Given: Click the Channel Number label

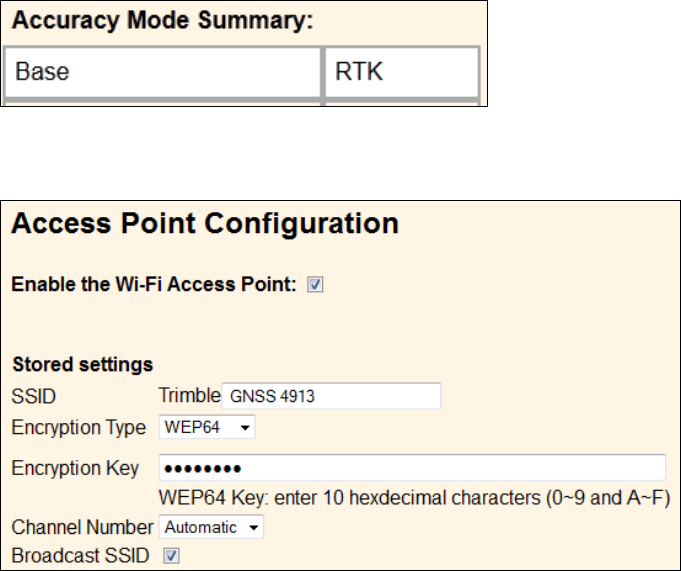Looking at the screenshot, I should [80, 527].
